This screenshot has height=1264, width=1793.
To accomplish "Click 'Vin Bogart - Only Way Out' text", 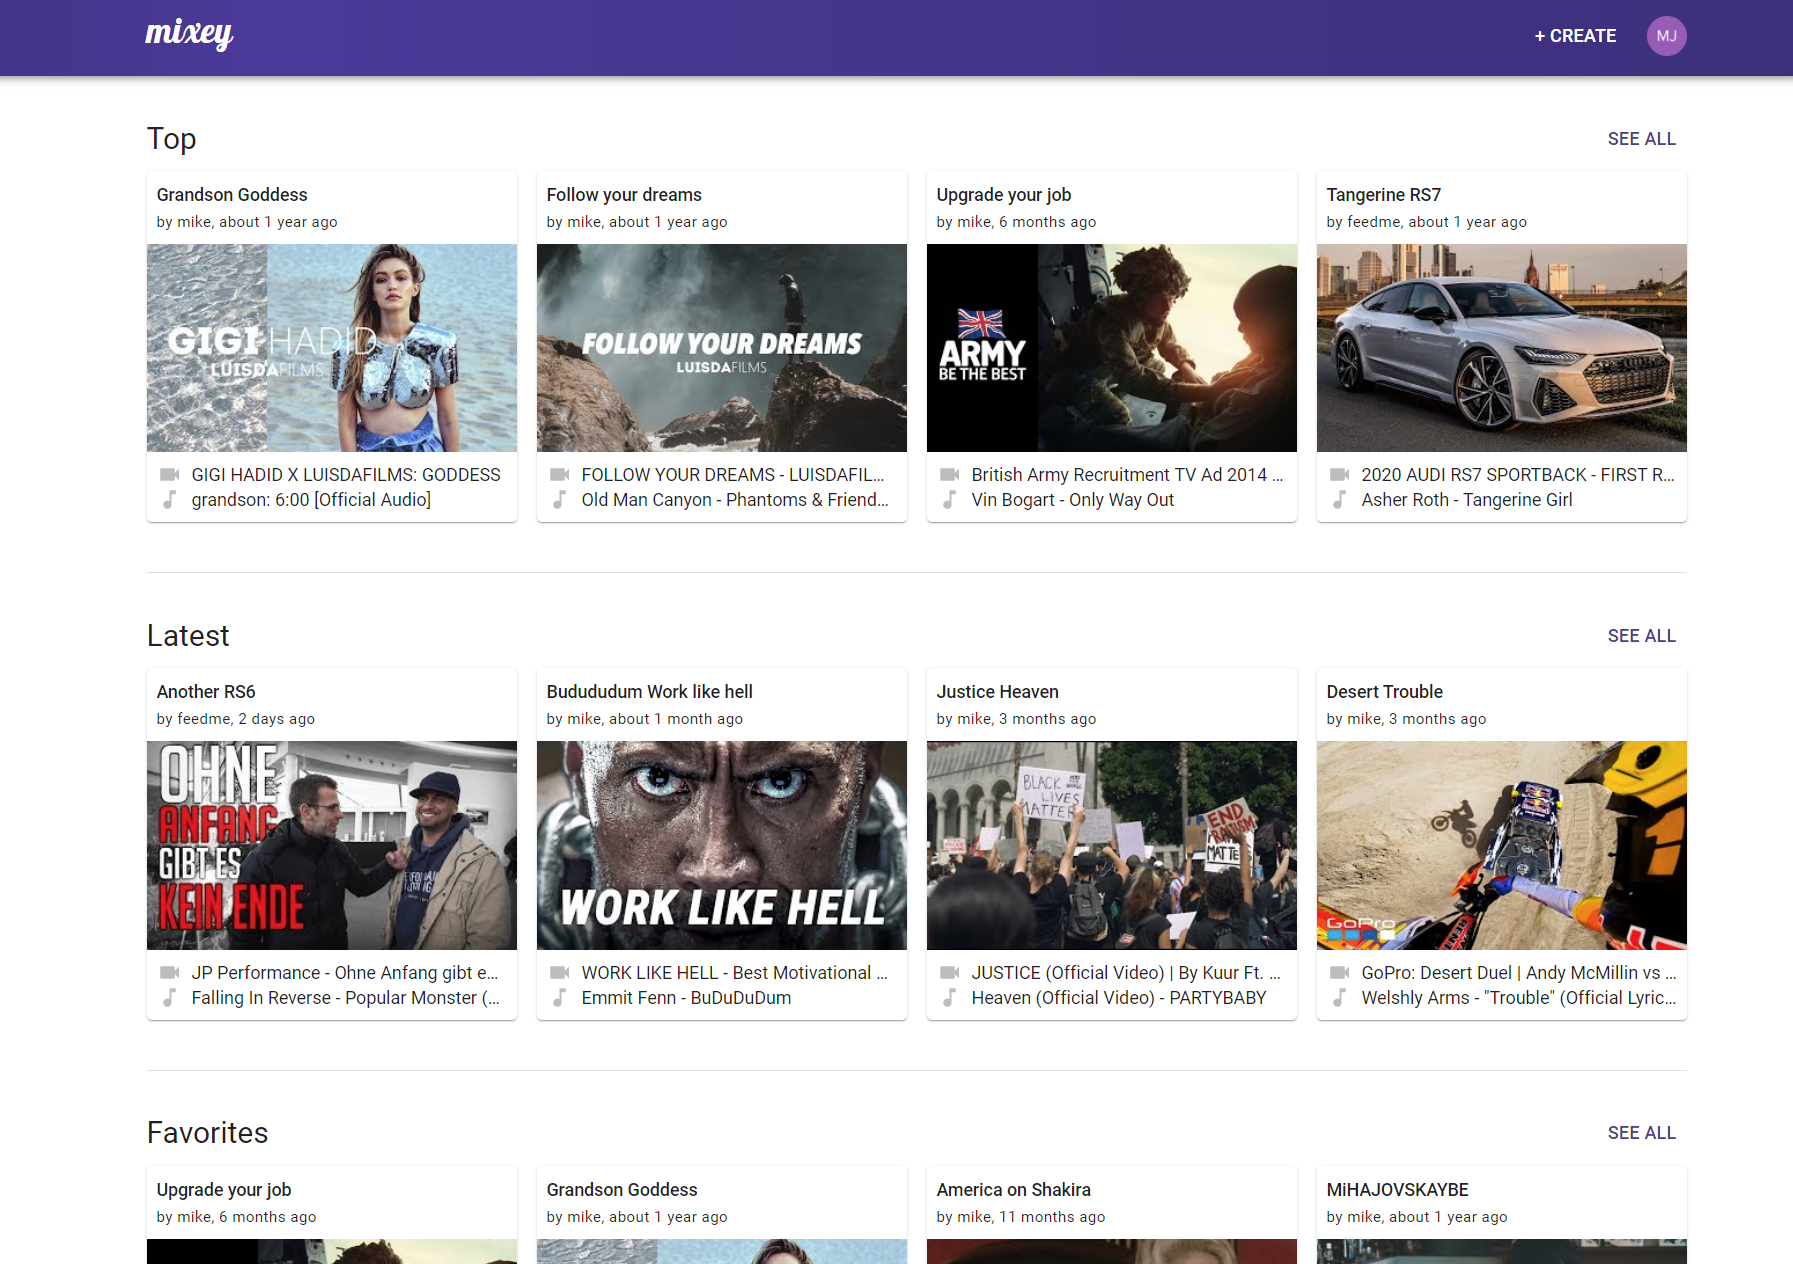I will click(x=1073, y=500).
